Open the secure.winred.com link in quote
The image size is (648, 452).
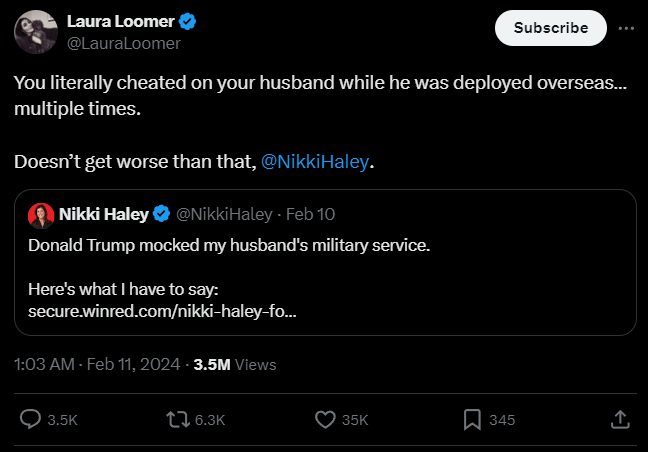162,311
